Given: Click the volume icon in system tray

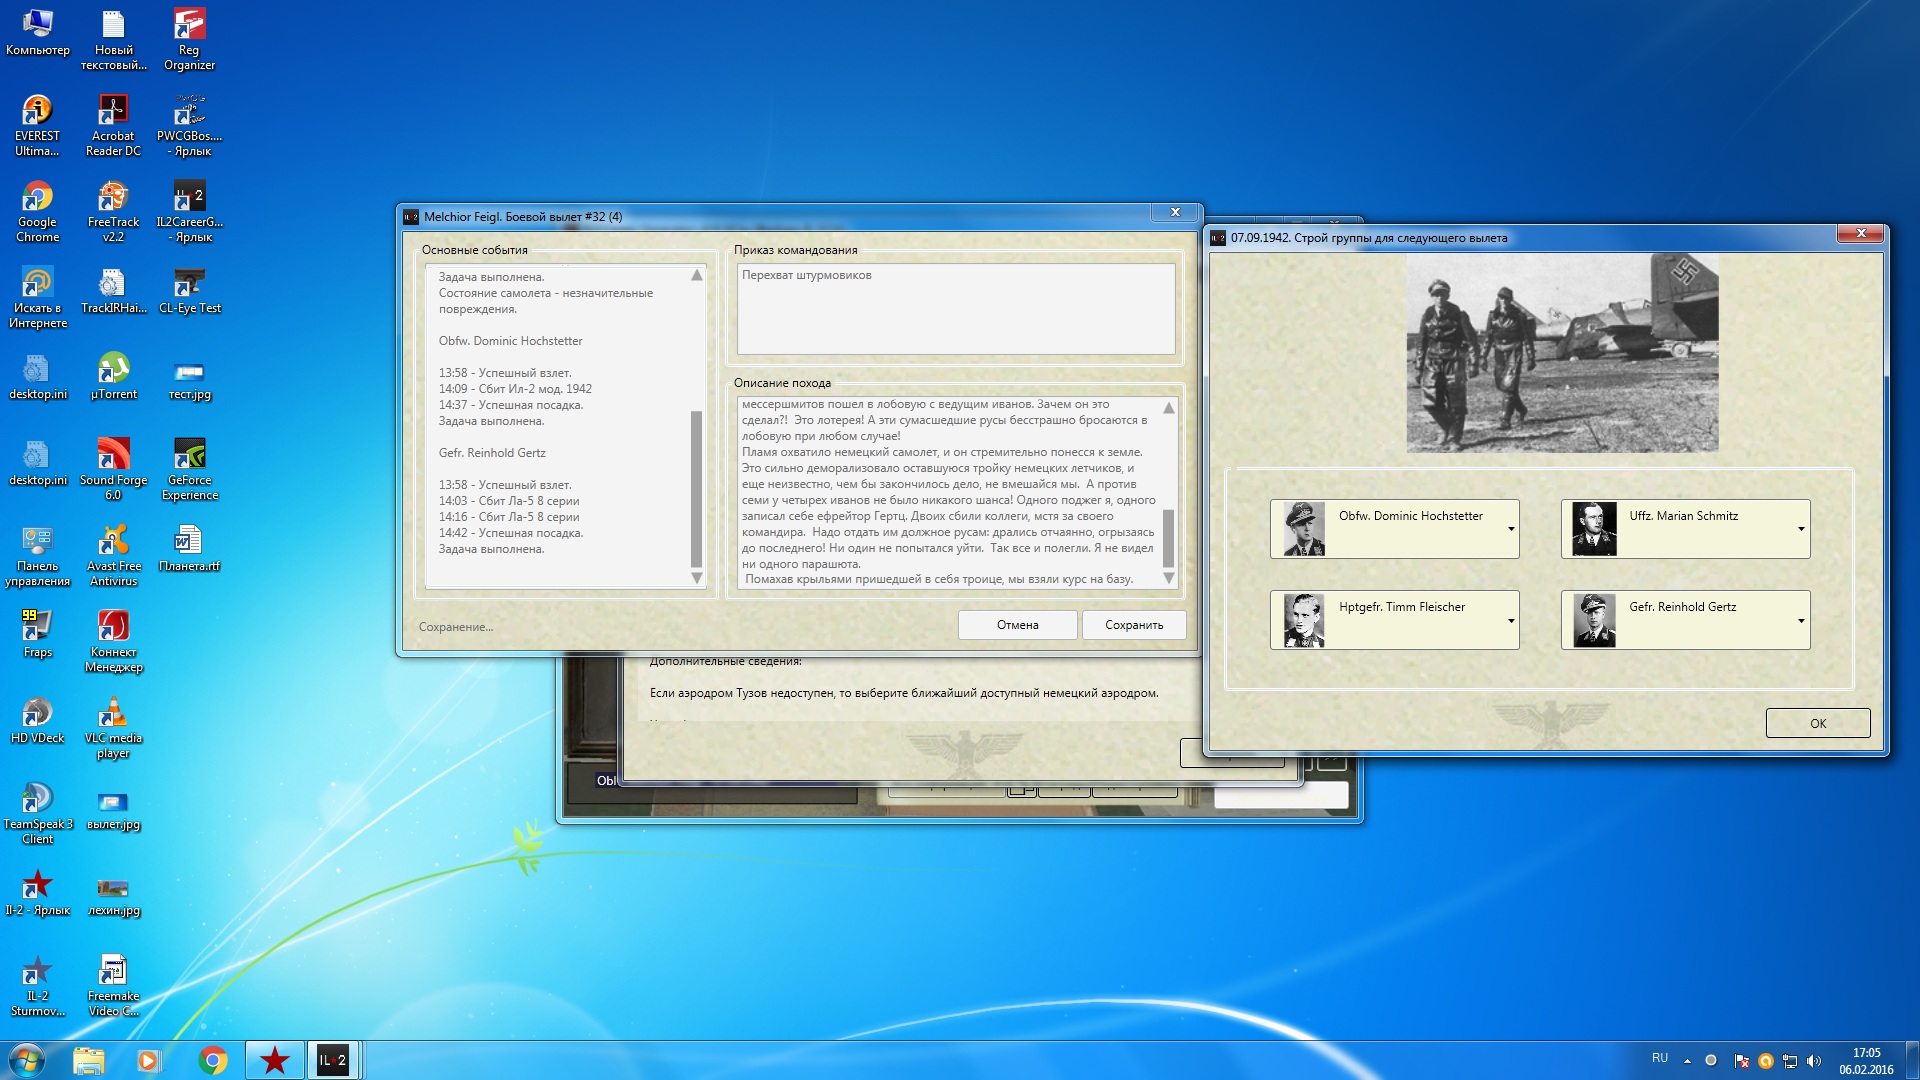Looking at the screenshot, I should click(1814, 1061).
